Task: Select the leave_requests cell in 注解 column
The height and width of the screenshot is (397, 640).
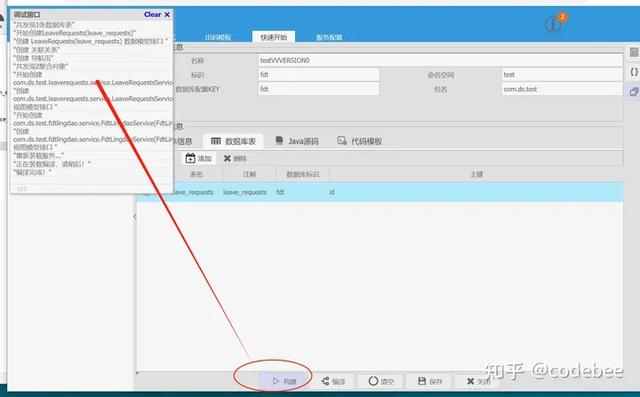Action: point(245,192)
